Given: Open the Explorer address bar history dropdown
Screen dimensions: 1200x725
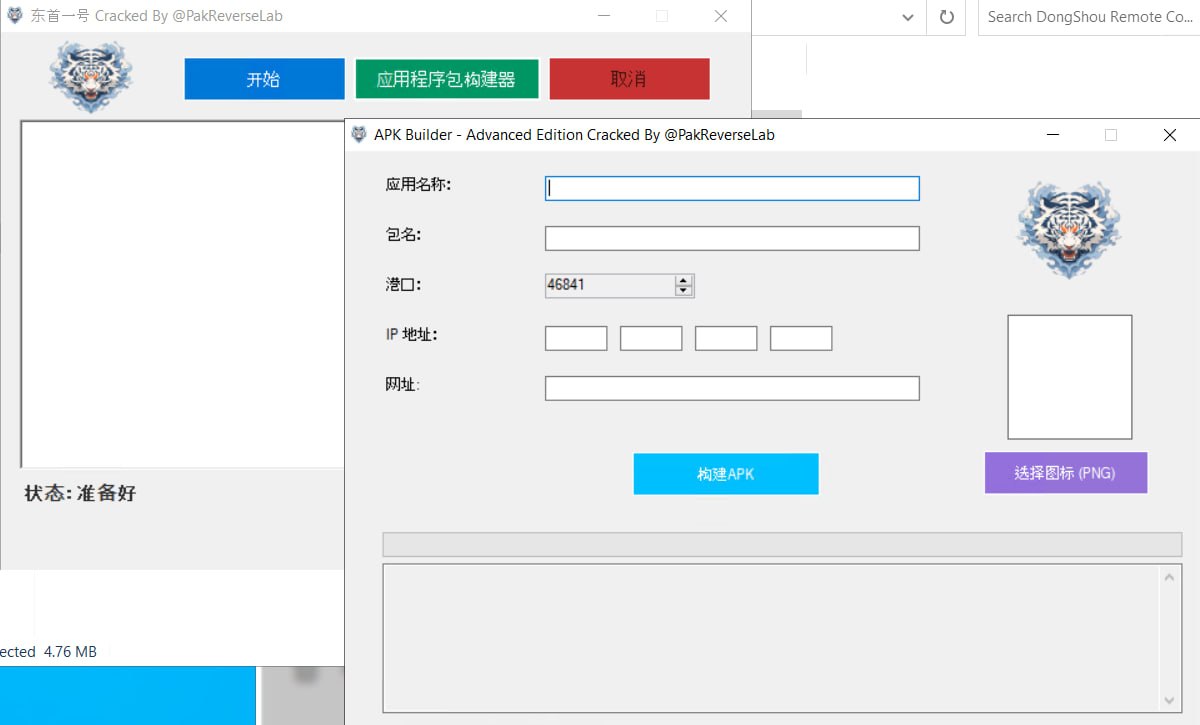Looking at the screenshot, I should pos(908,17).
